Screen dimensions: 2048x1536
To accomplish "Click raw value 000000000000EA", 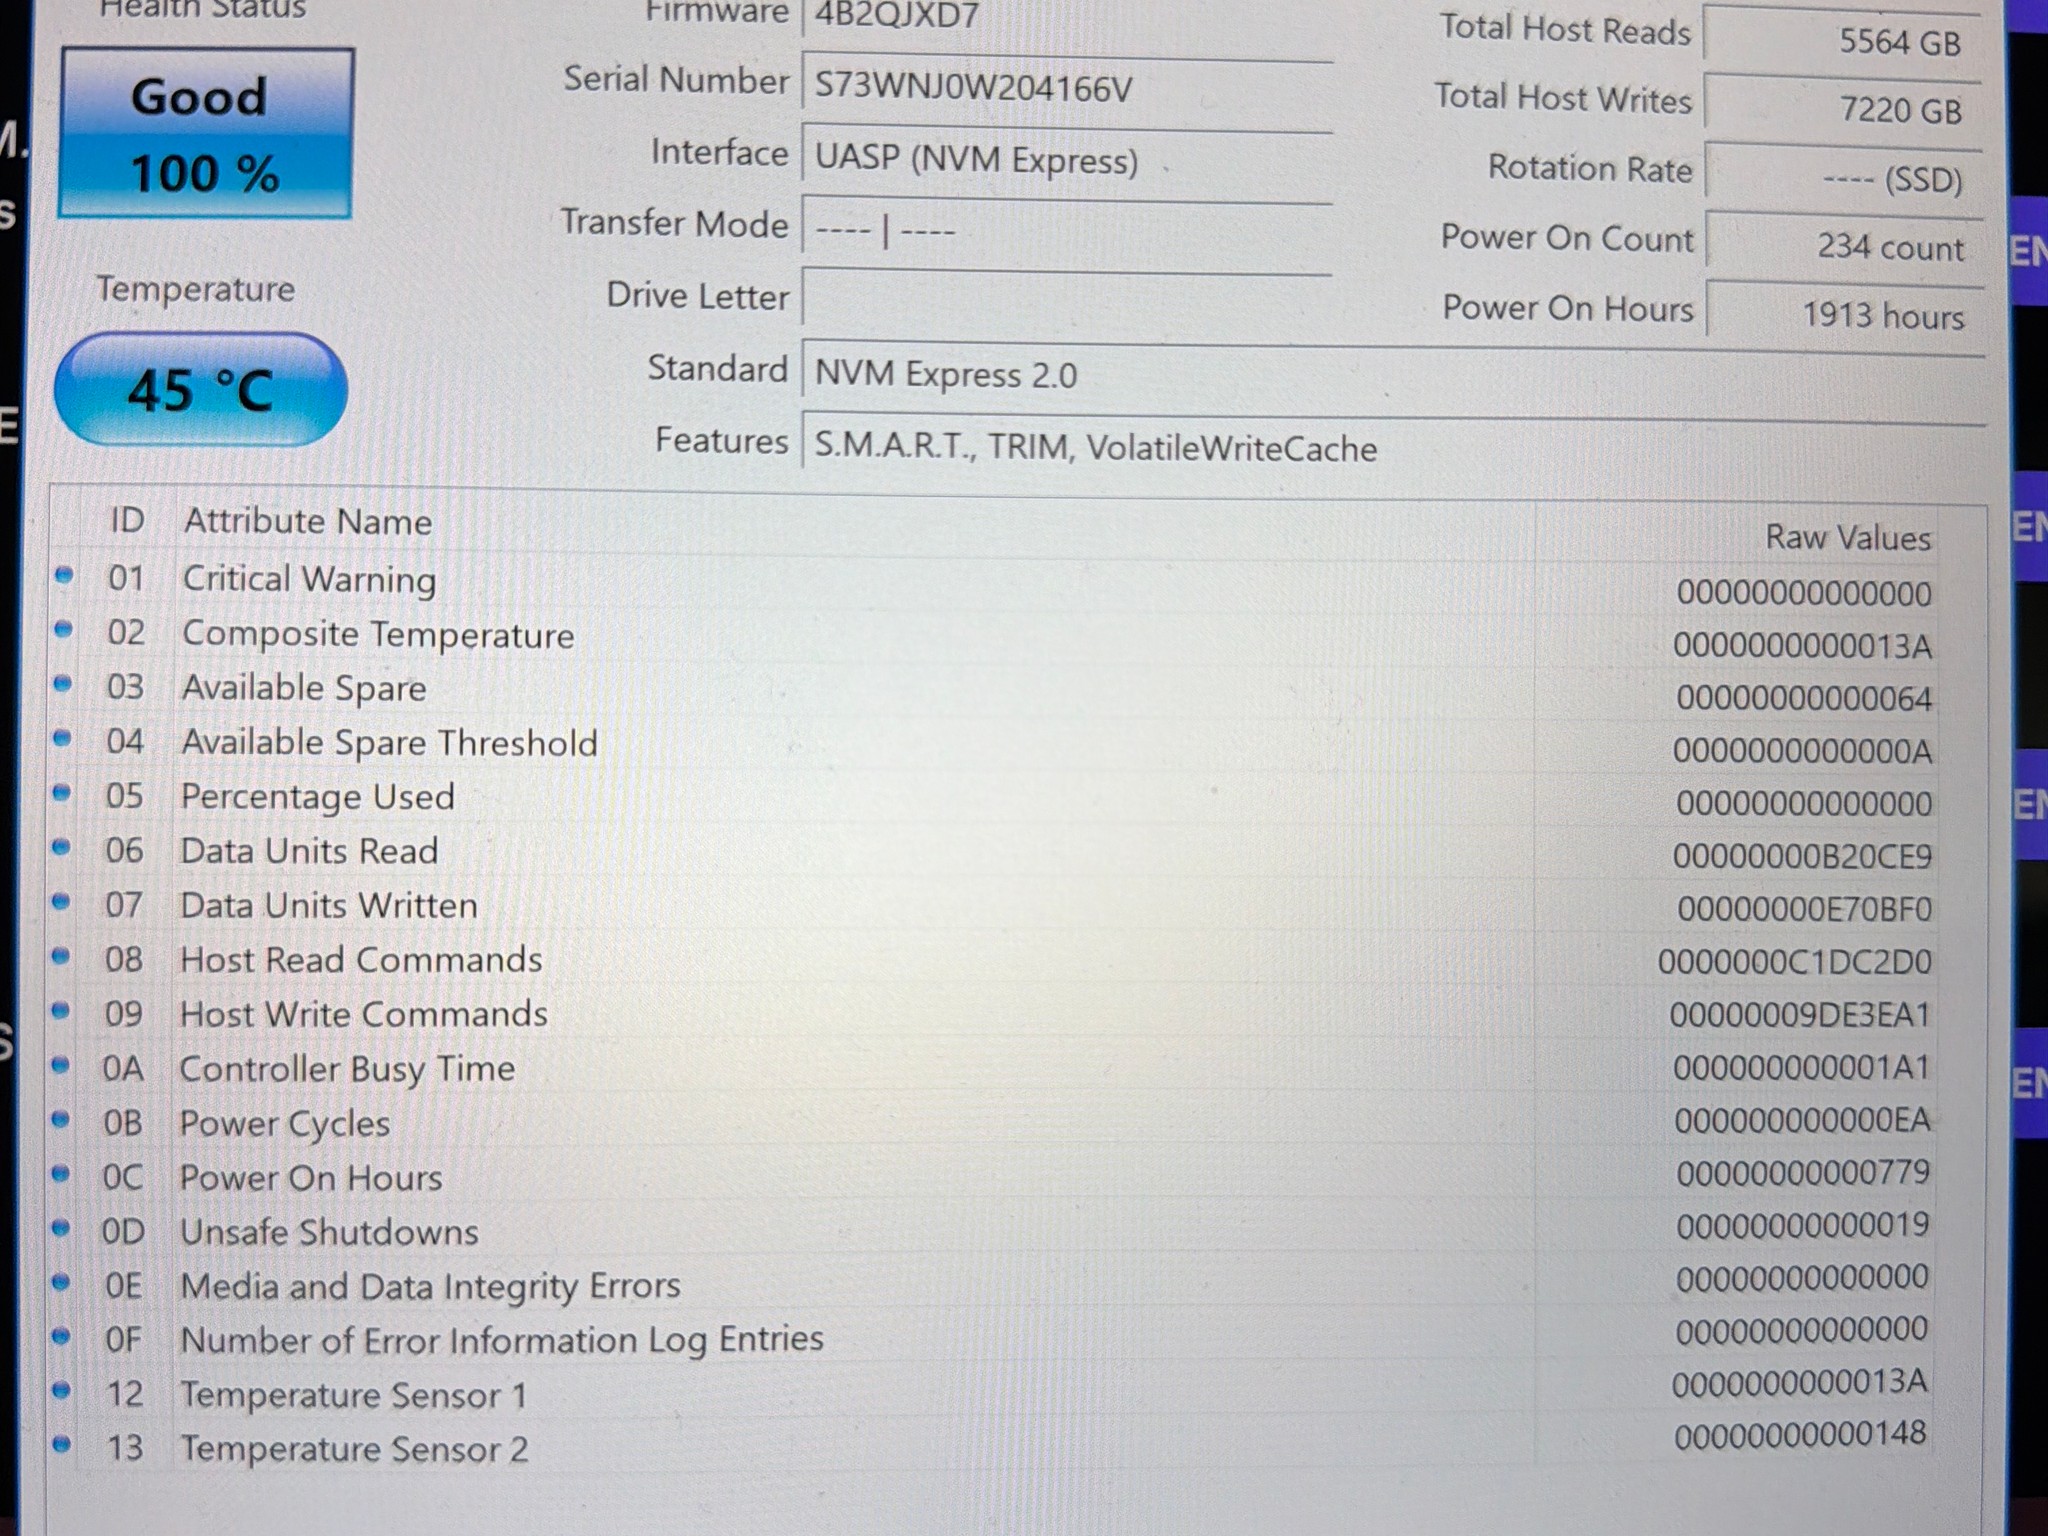I will click(1802, 1120).
